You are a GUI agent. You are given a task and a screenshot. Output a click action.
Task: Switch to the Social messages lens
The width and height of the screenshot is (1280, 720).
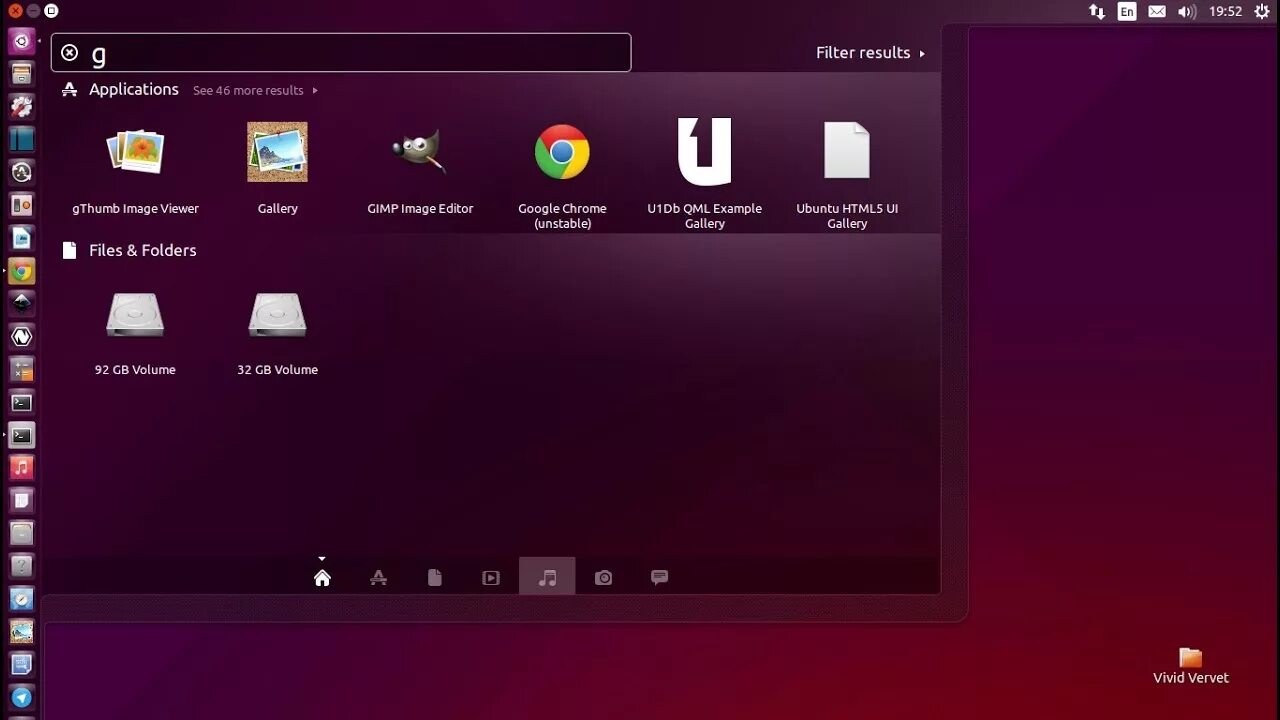659,577
